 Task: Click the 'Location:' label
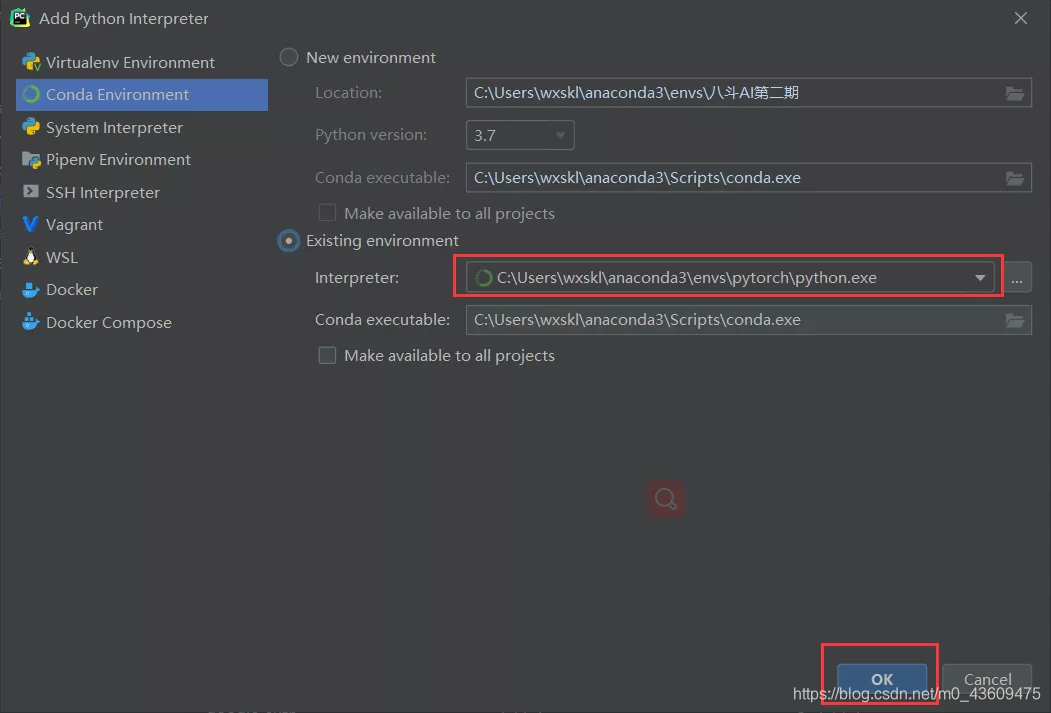349,92
